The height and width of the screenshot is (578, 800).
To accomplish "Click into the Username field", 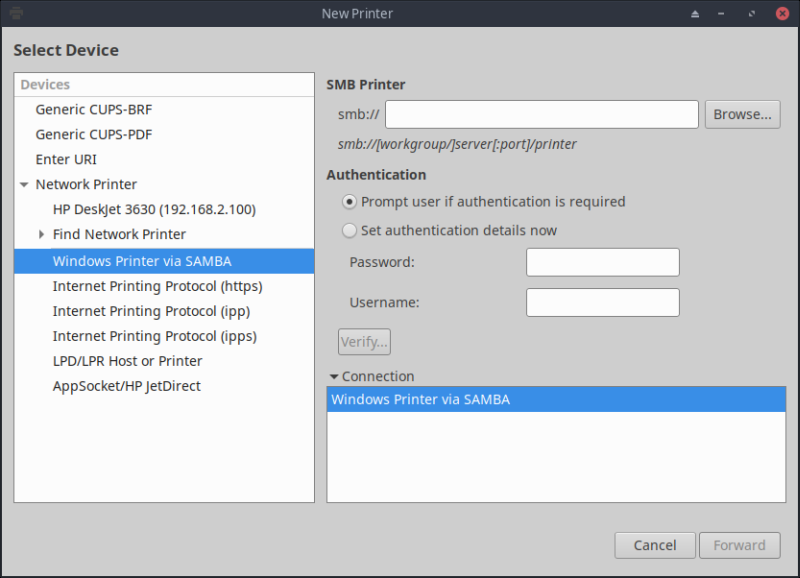I will pos(602,303).
